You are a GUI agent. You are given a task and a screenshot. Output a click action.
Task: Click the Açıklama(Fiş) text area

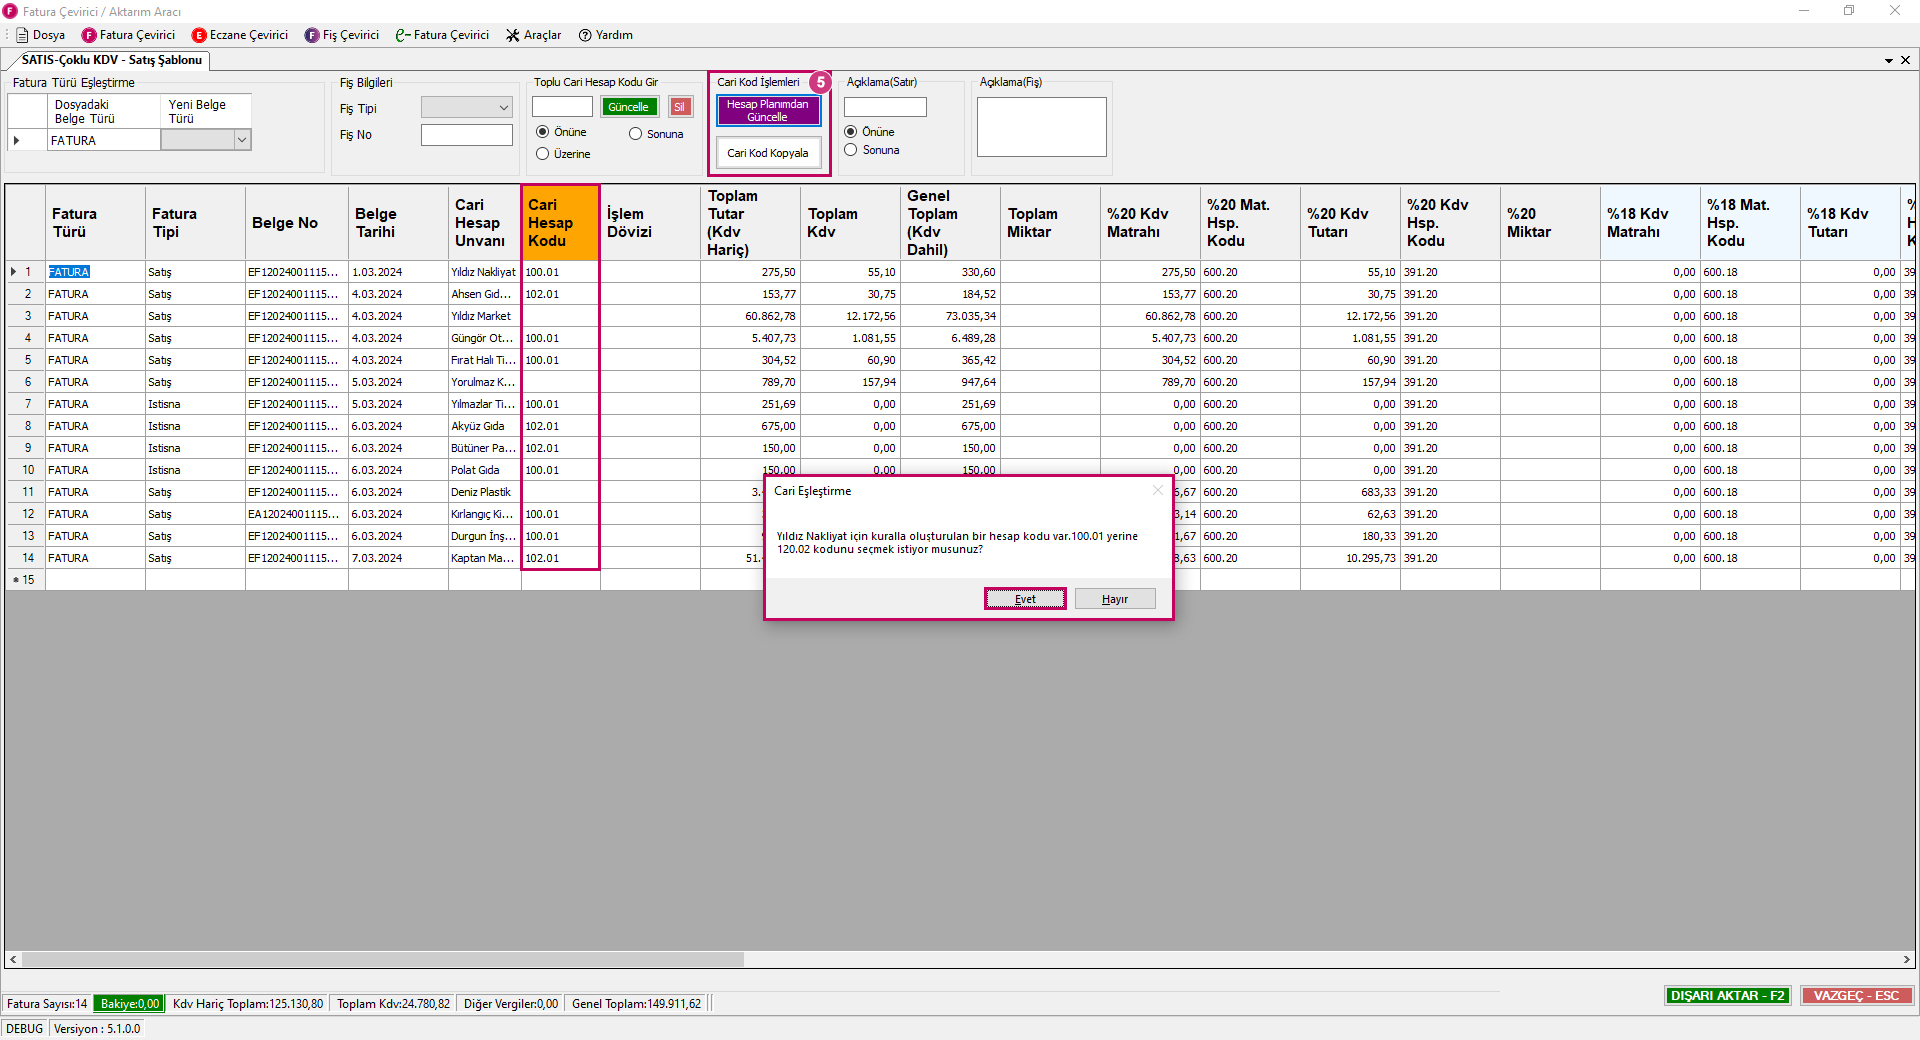pos(1041,127)
